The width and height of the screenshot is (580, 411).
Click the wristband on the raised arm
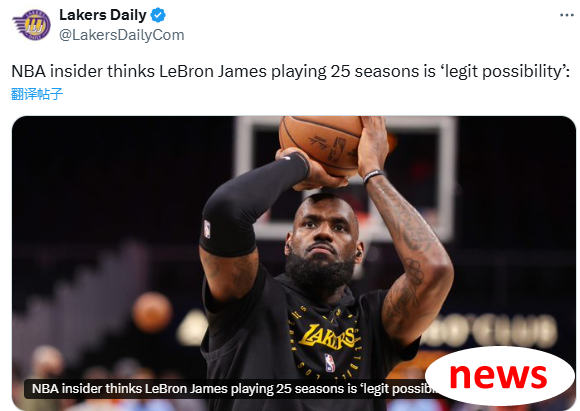pos(374,176)
